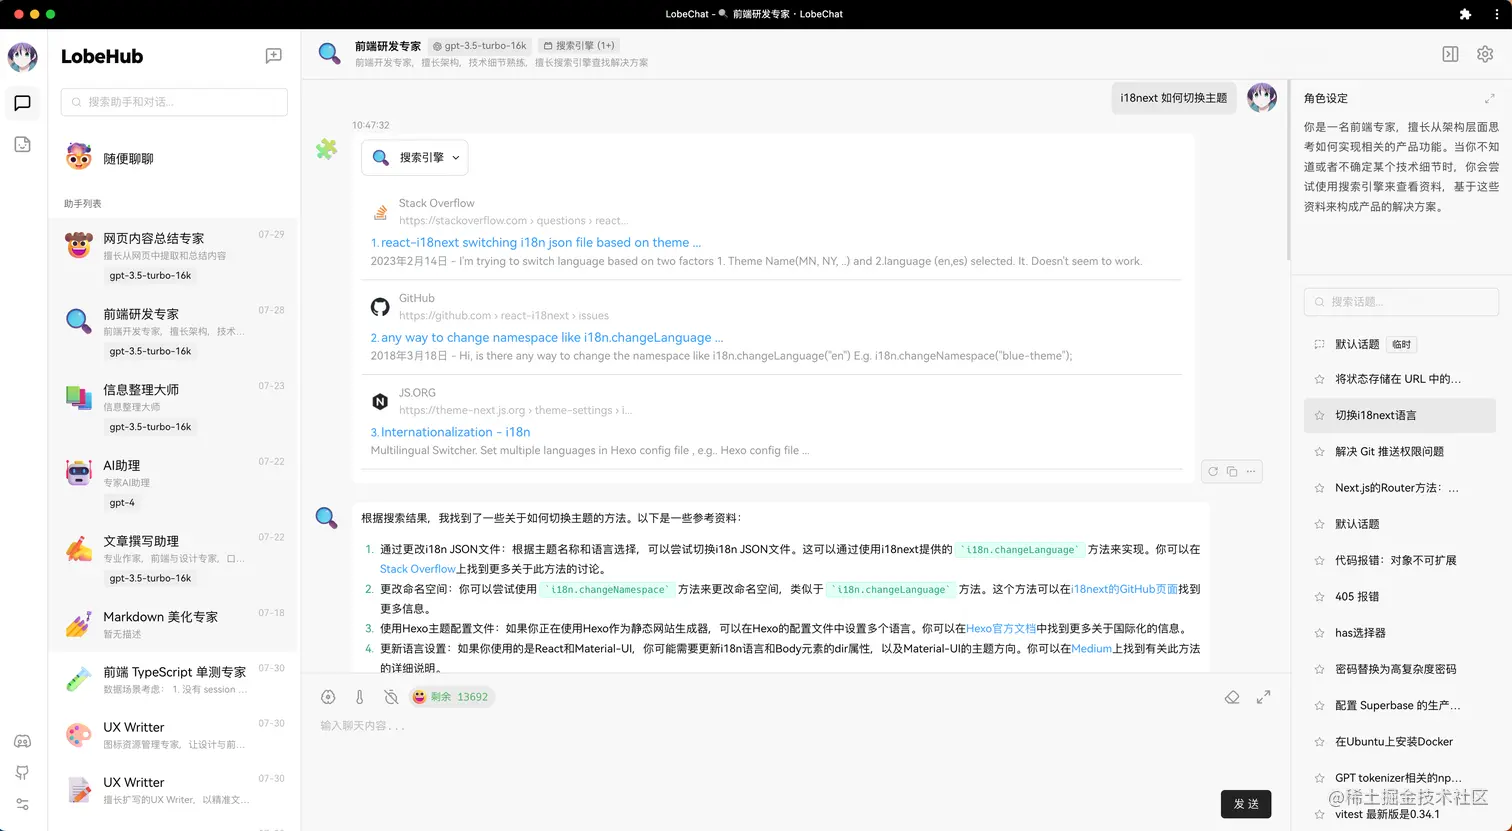Expand the 搜索引擎 plugin dropdown
This screenshot has height=831, width=1512.
pyautogui.click(x=415, y=157)
